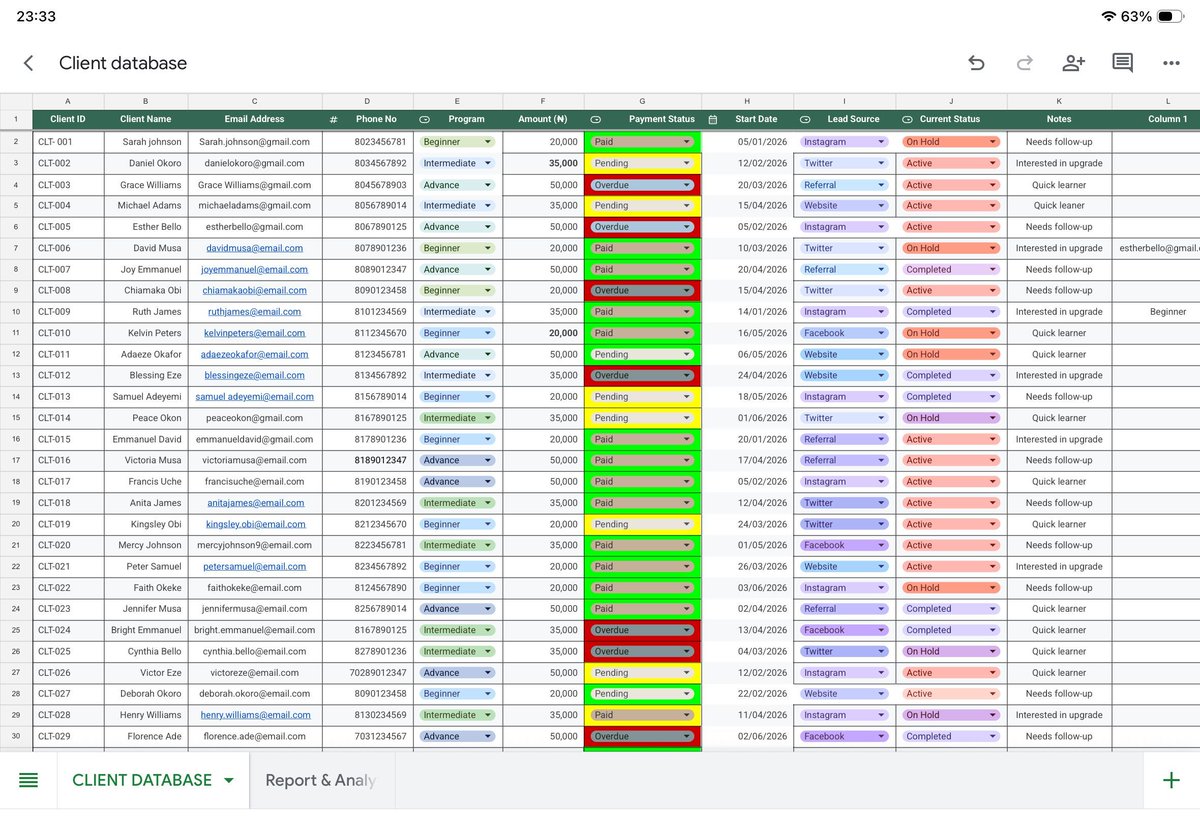Open Current Status dropdown for Sarah johnson
This screenshot has width=1200, height=834.
(x=992, y=142)
